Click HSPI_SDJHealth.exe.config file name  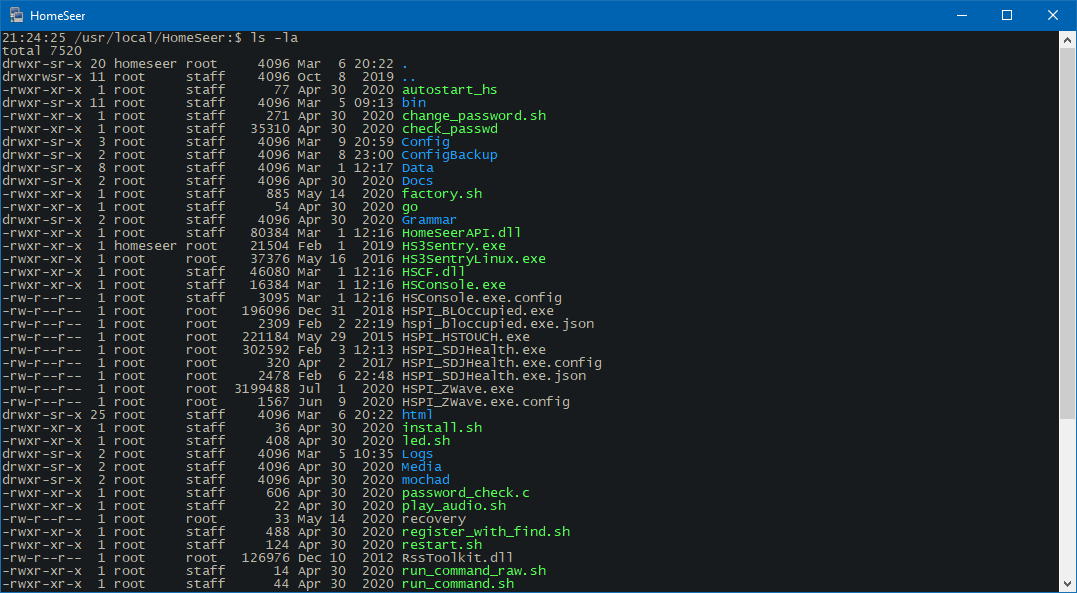(502, 363)
